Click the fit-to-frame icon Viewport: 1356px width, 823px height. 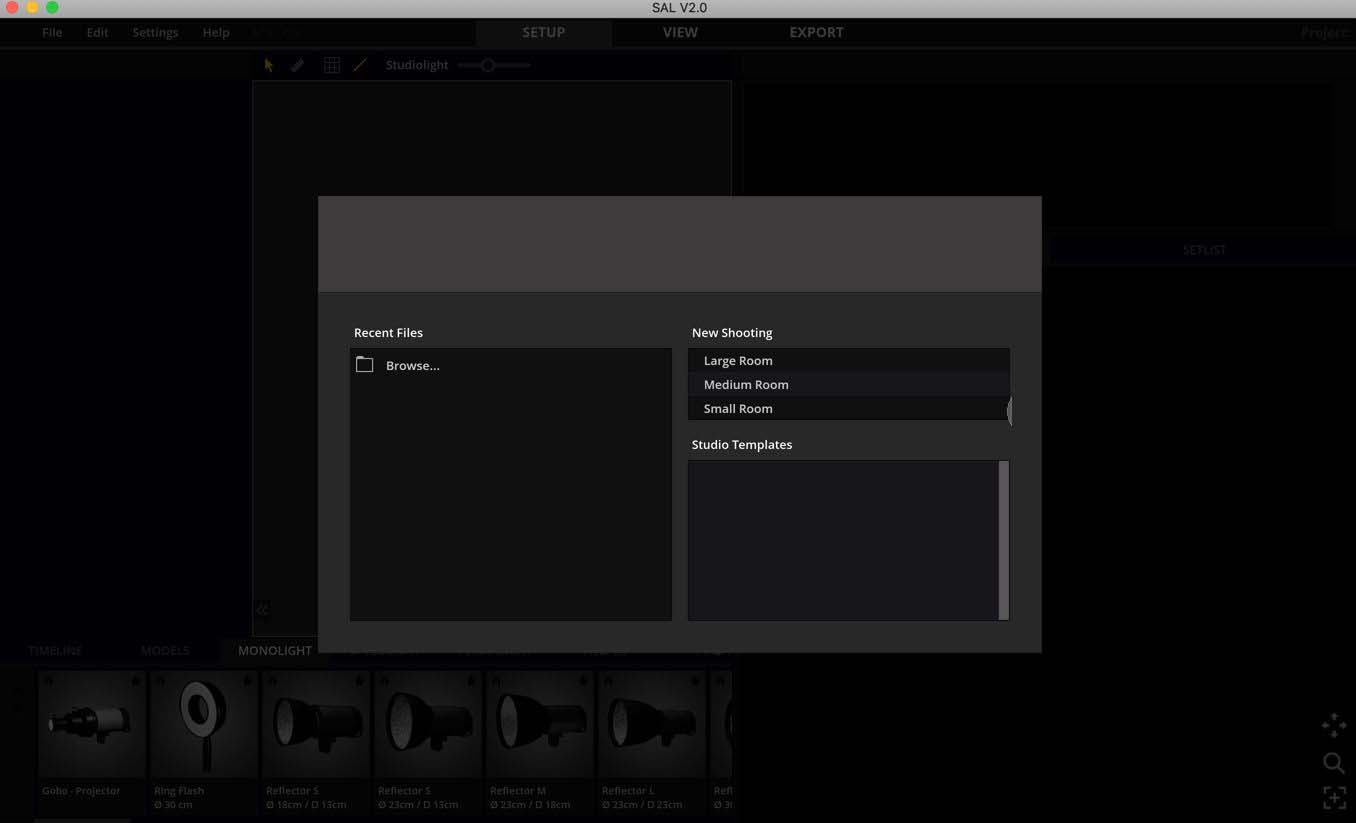coord(1334,798)
